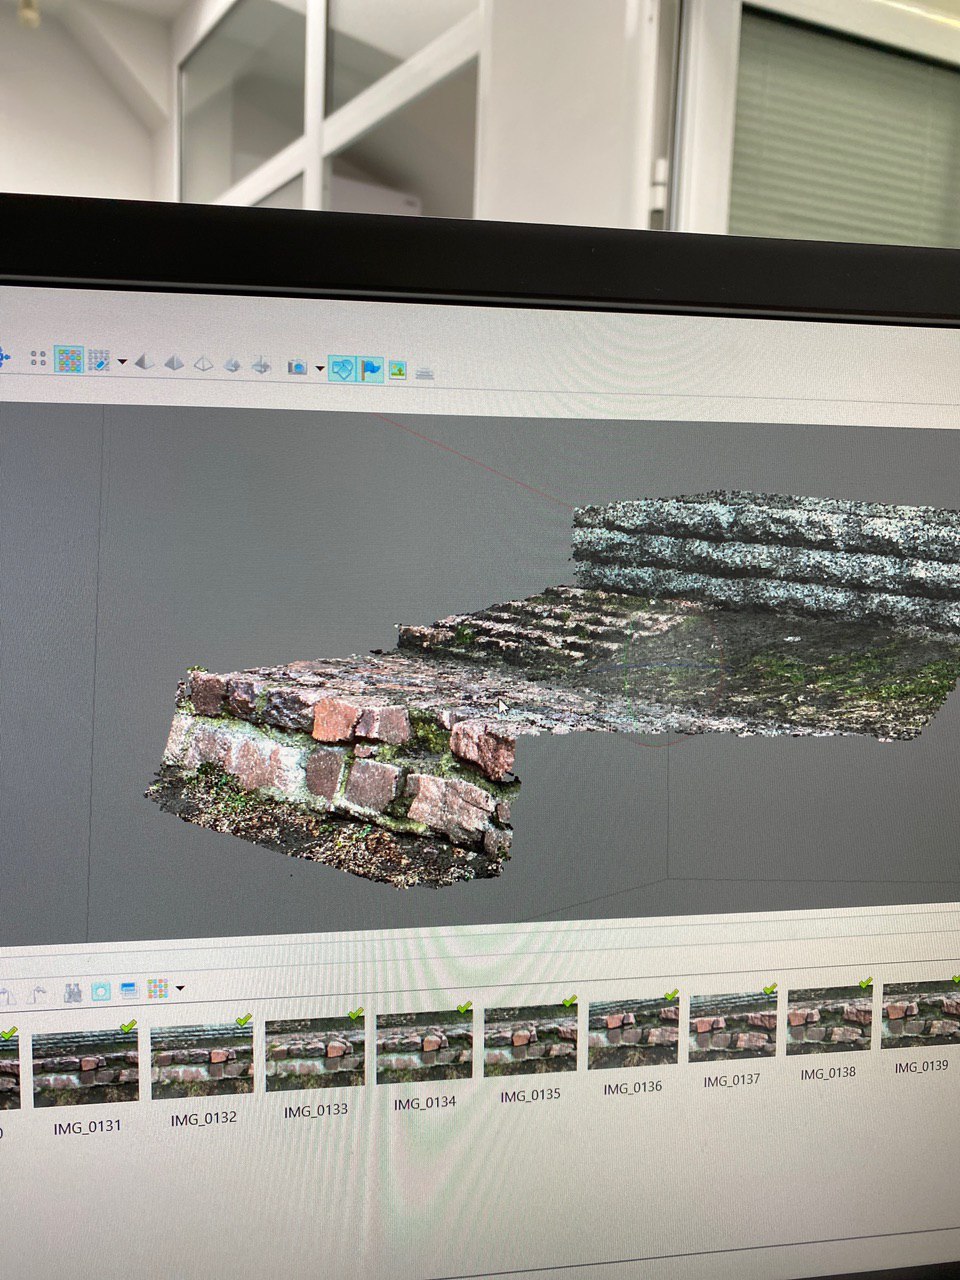Select the IMG_0138 photo thumbnail
Screen dimensions: 960x1280
click(x=829, y=1022)
